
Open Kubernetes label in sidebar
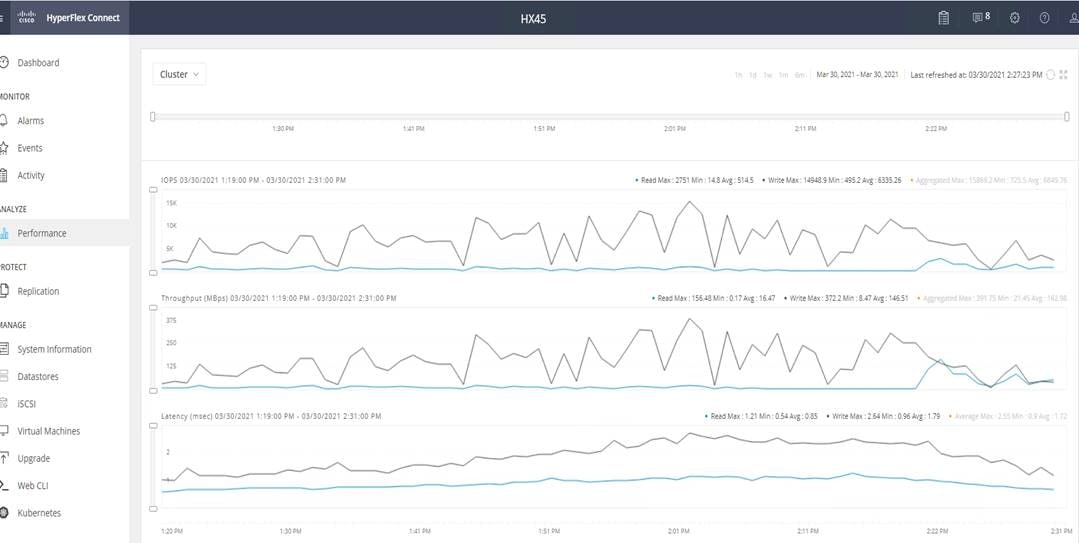click(39, 513)
